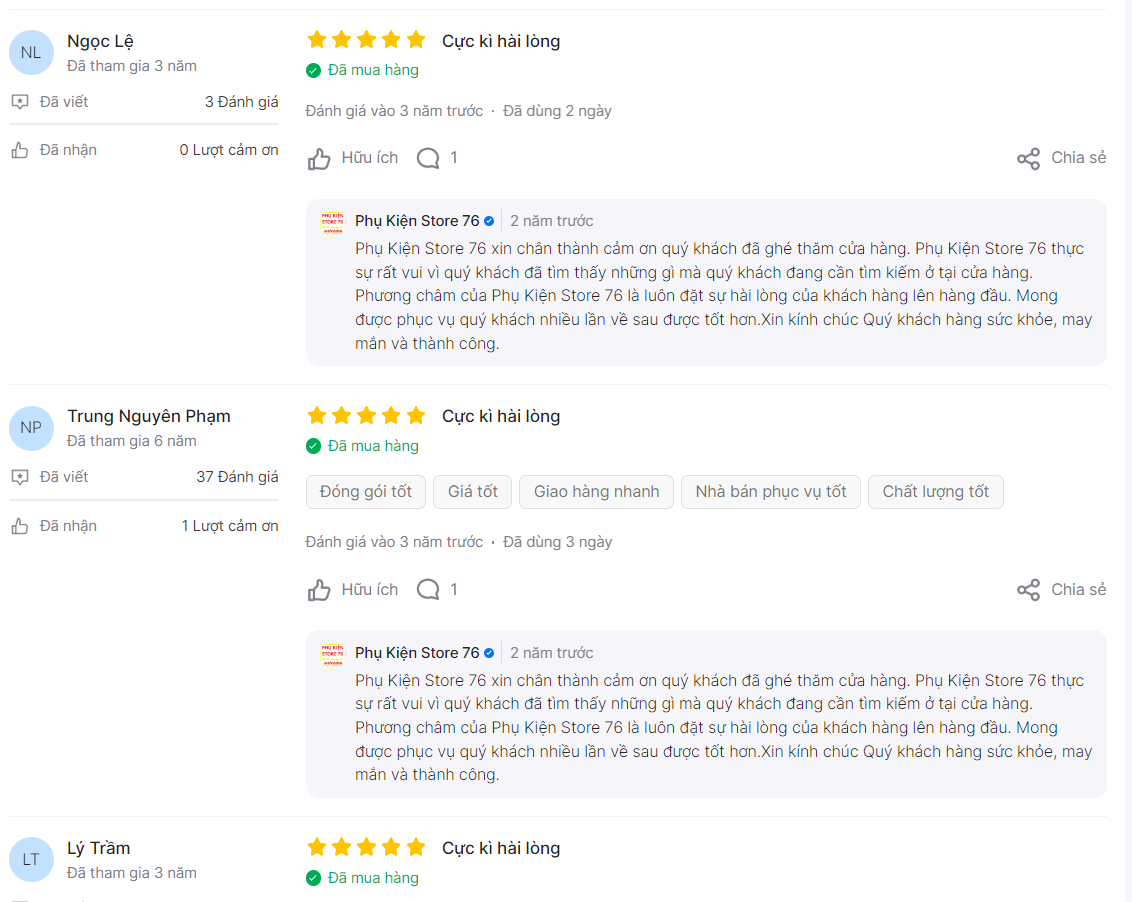
Task: Click the NP avatar circle
Action: pyautogui.click(x=31, y=428)
